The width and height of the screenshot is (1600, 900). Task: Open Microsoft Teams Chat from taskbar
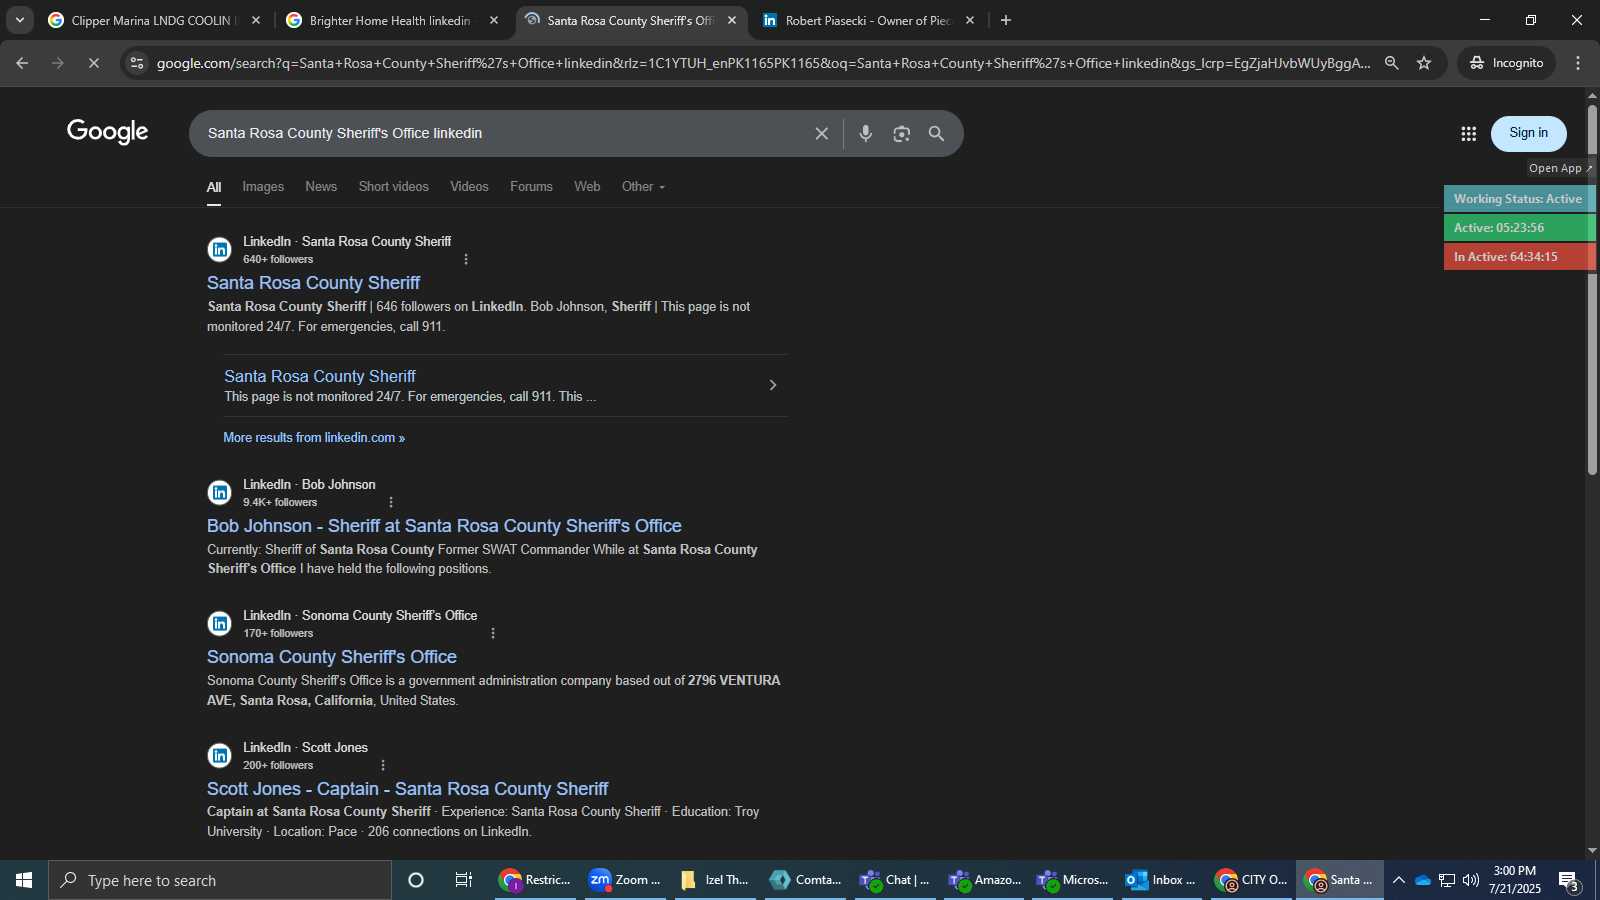coord(895,880)
